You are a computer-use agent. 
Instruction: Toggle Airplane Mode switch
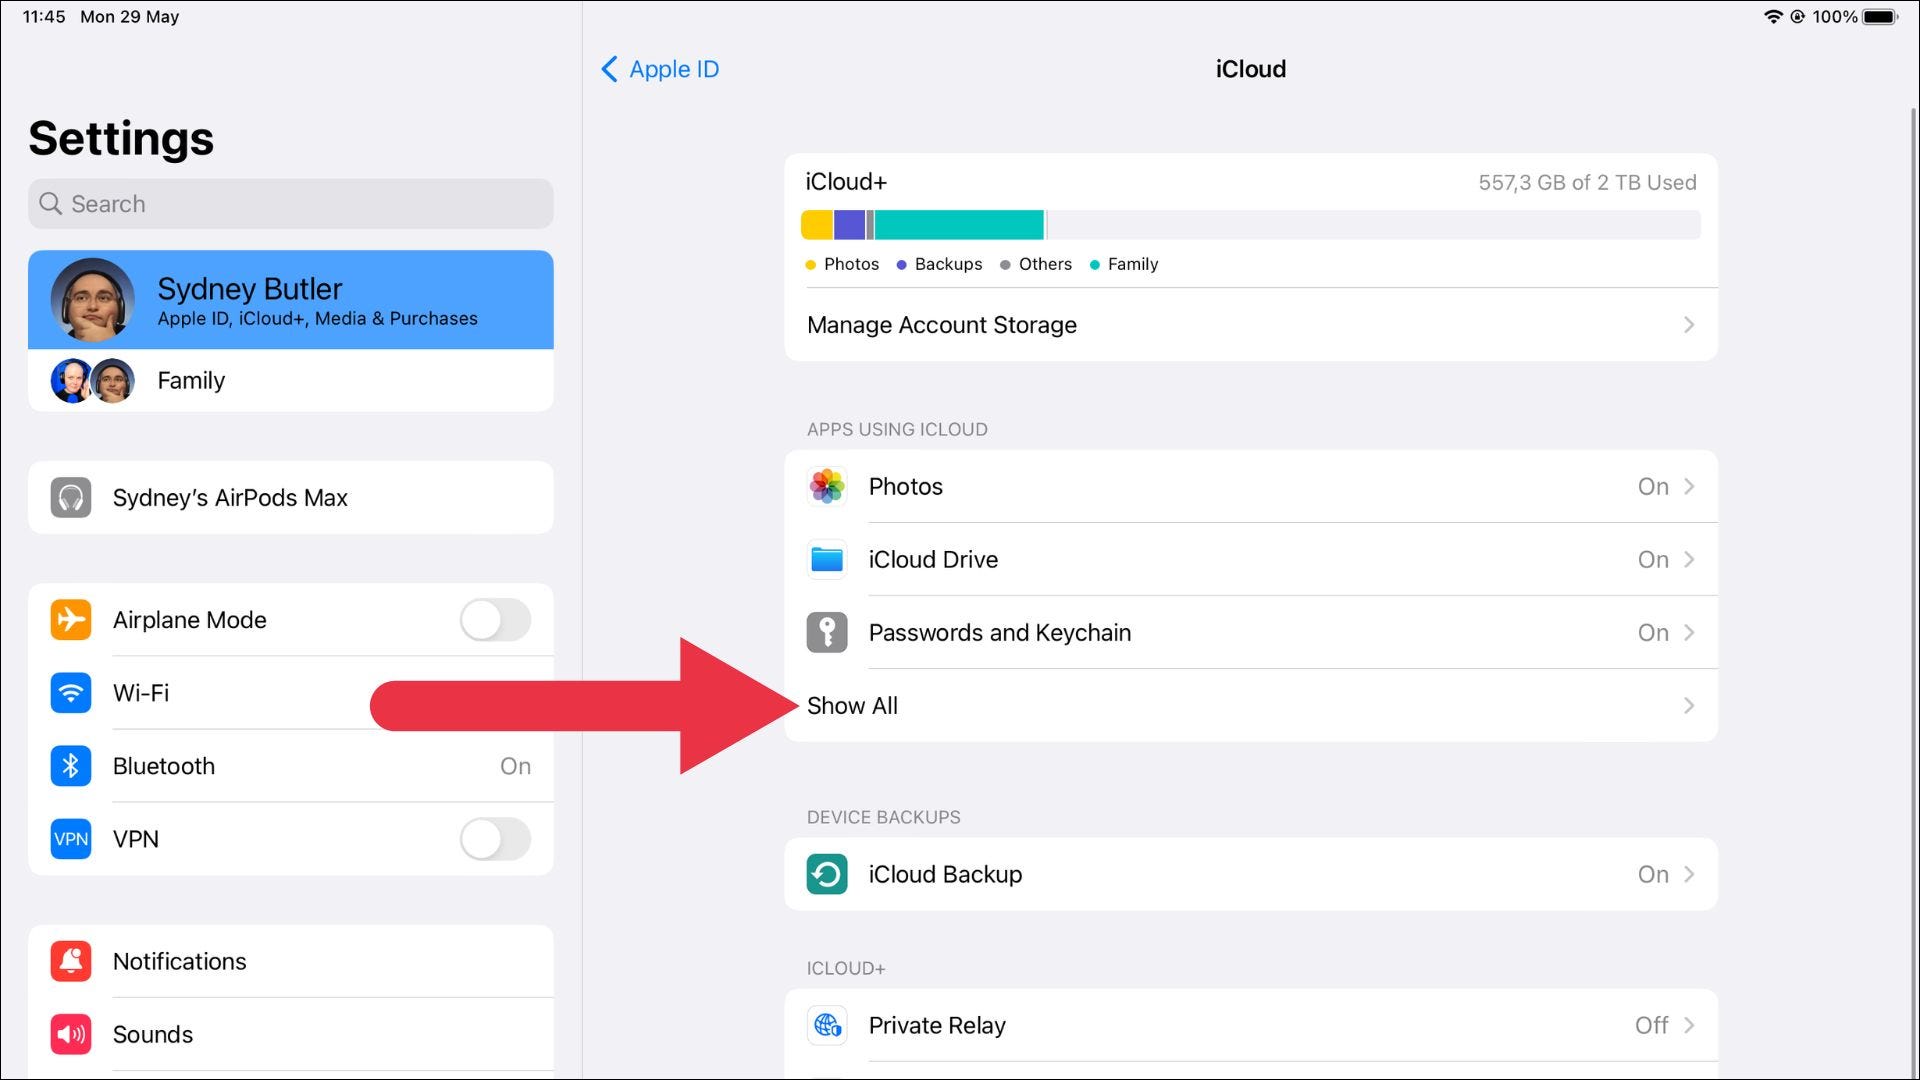point(495,620)
